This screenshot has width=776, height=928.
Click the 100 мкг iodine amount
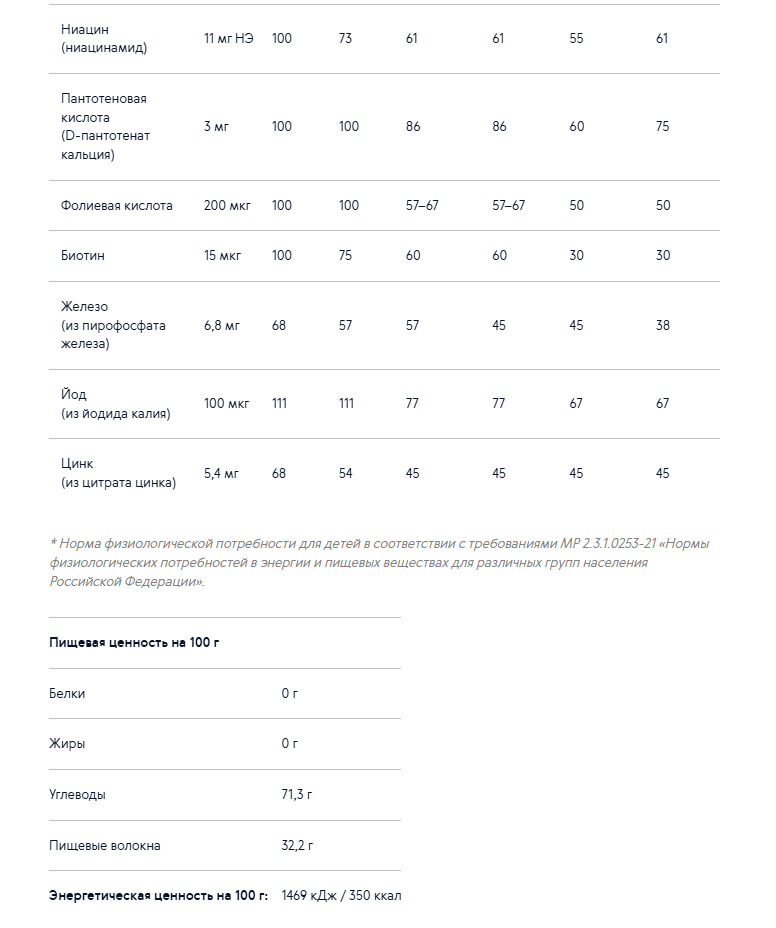227,404
